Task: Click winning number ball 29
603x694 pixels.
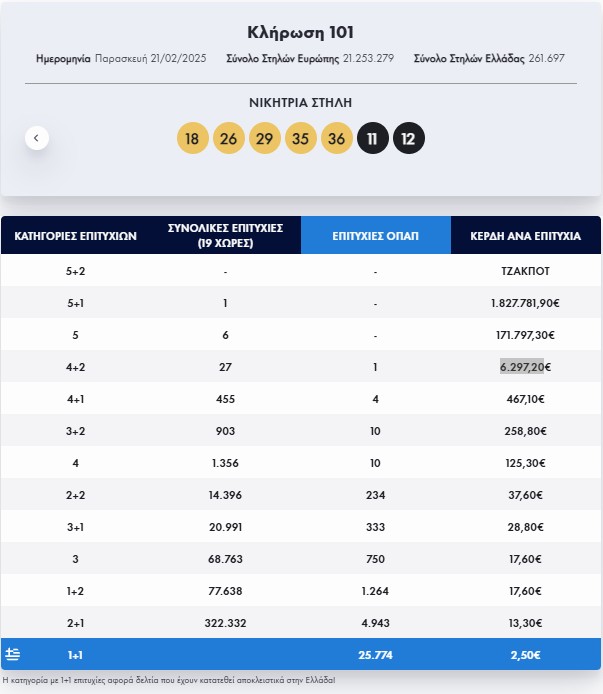Action: (264, 138)
